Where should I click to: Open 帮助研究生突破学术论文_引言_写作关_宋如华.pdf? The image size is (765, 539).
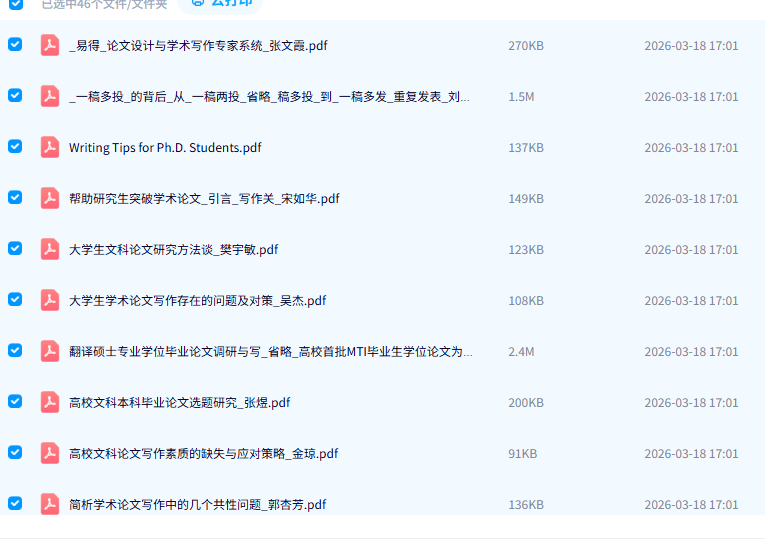pos(204,199)
